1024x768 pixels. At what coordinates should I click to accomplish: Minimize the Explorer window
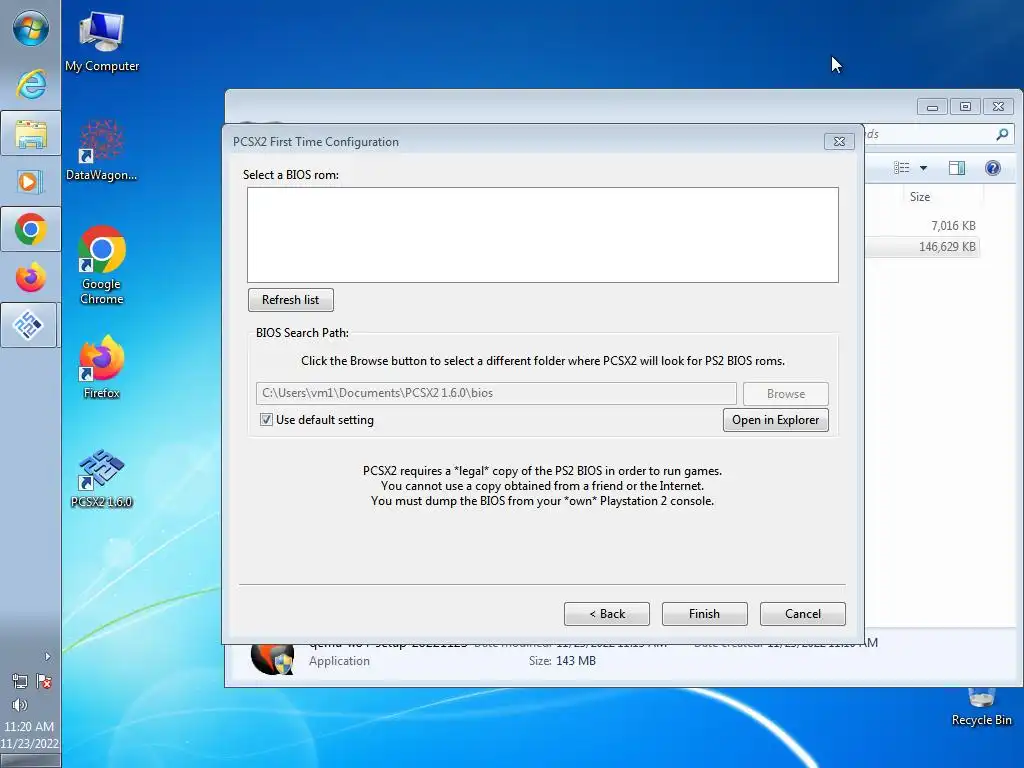pyautogui.click(x=933, y=106)
